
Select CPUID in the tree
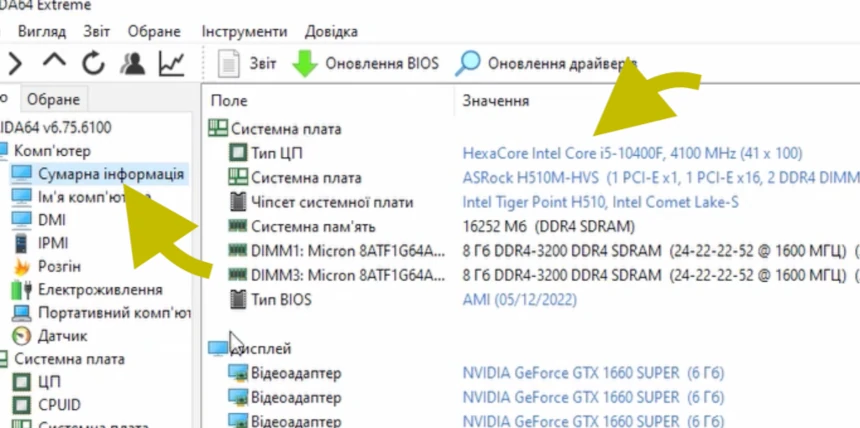click(59, 405)
